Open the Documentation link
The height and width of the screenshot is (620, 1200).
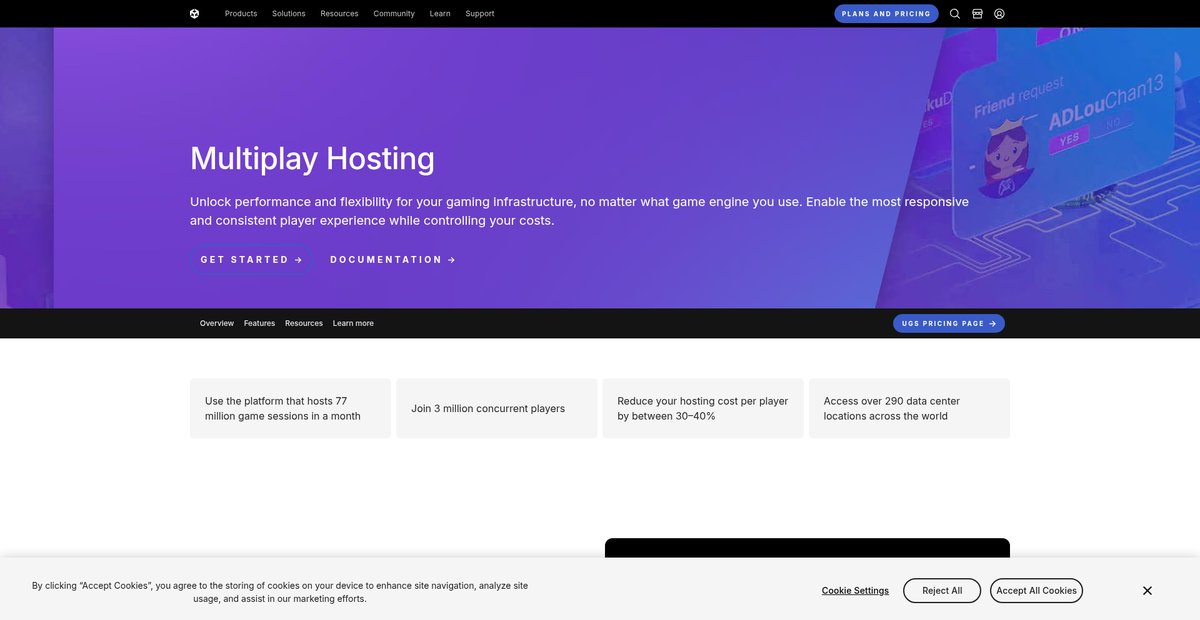(x=393, y=260)
